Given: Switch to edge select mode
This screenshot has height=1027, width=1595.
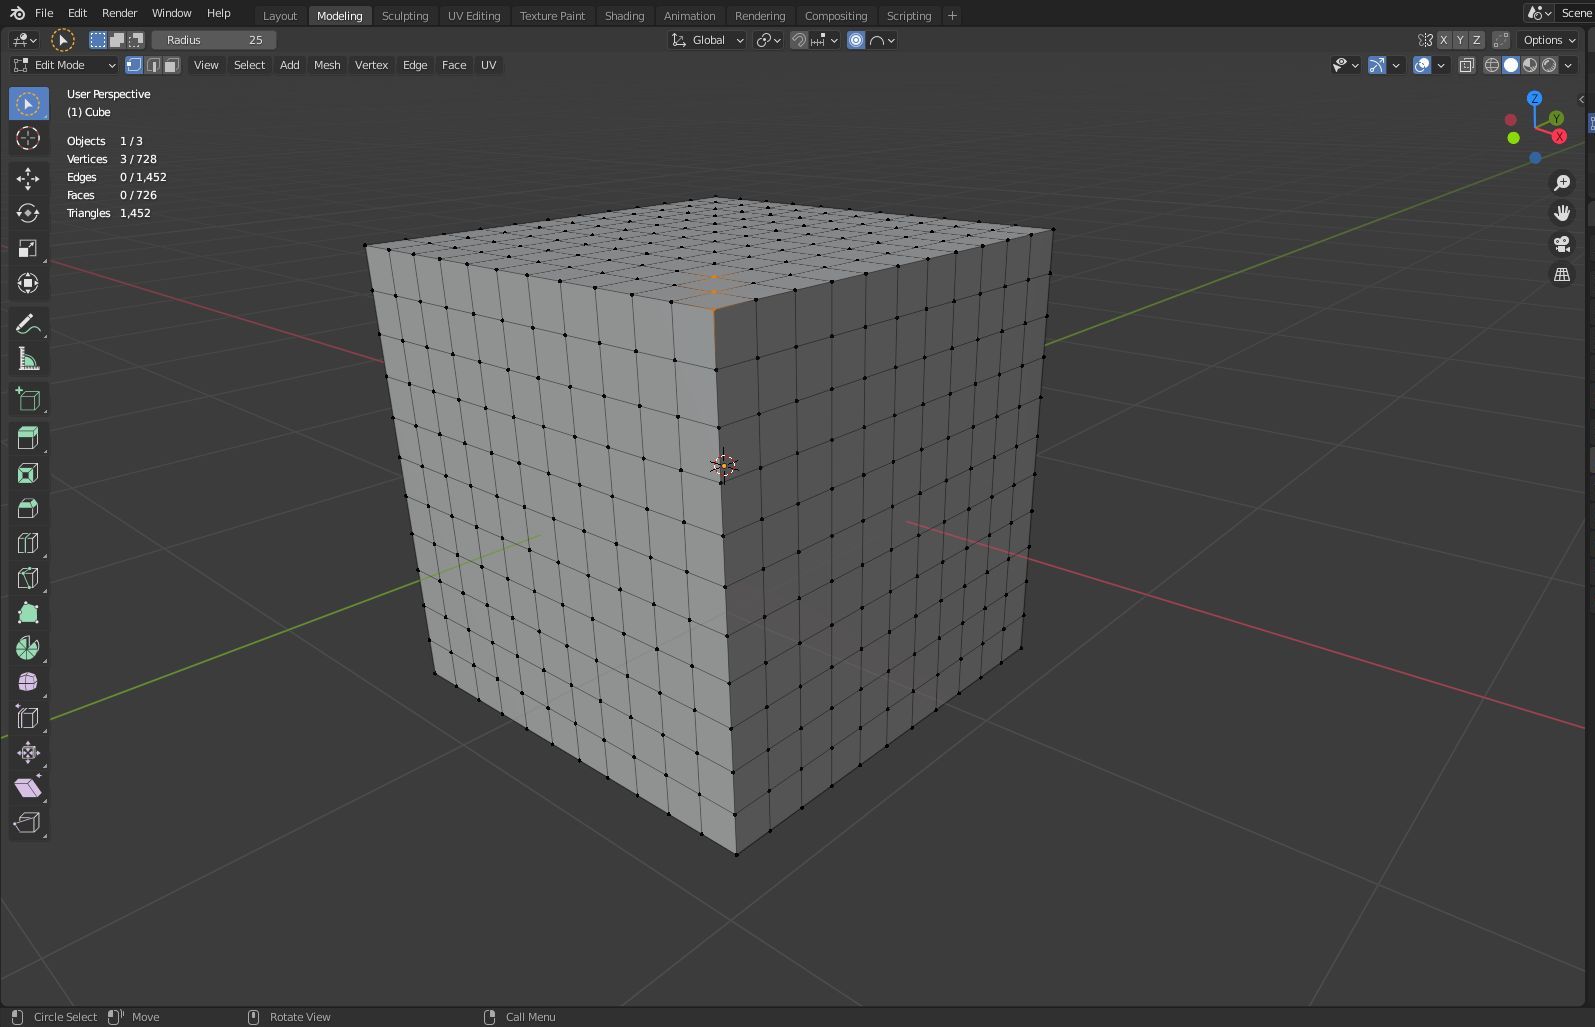Looking at the screenshot, I should [x=153, y=65].
